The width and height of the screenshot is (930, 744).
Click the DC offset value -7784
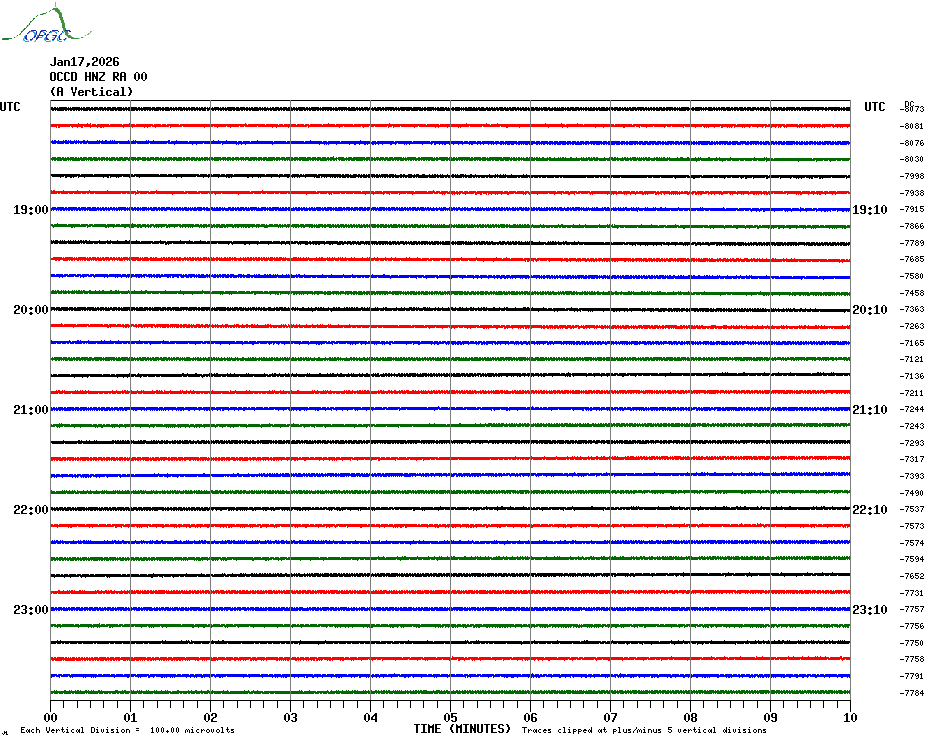tap(913, 693)
